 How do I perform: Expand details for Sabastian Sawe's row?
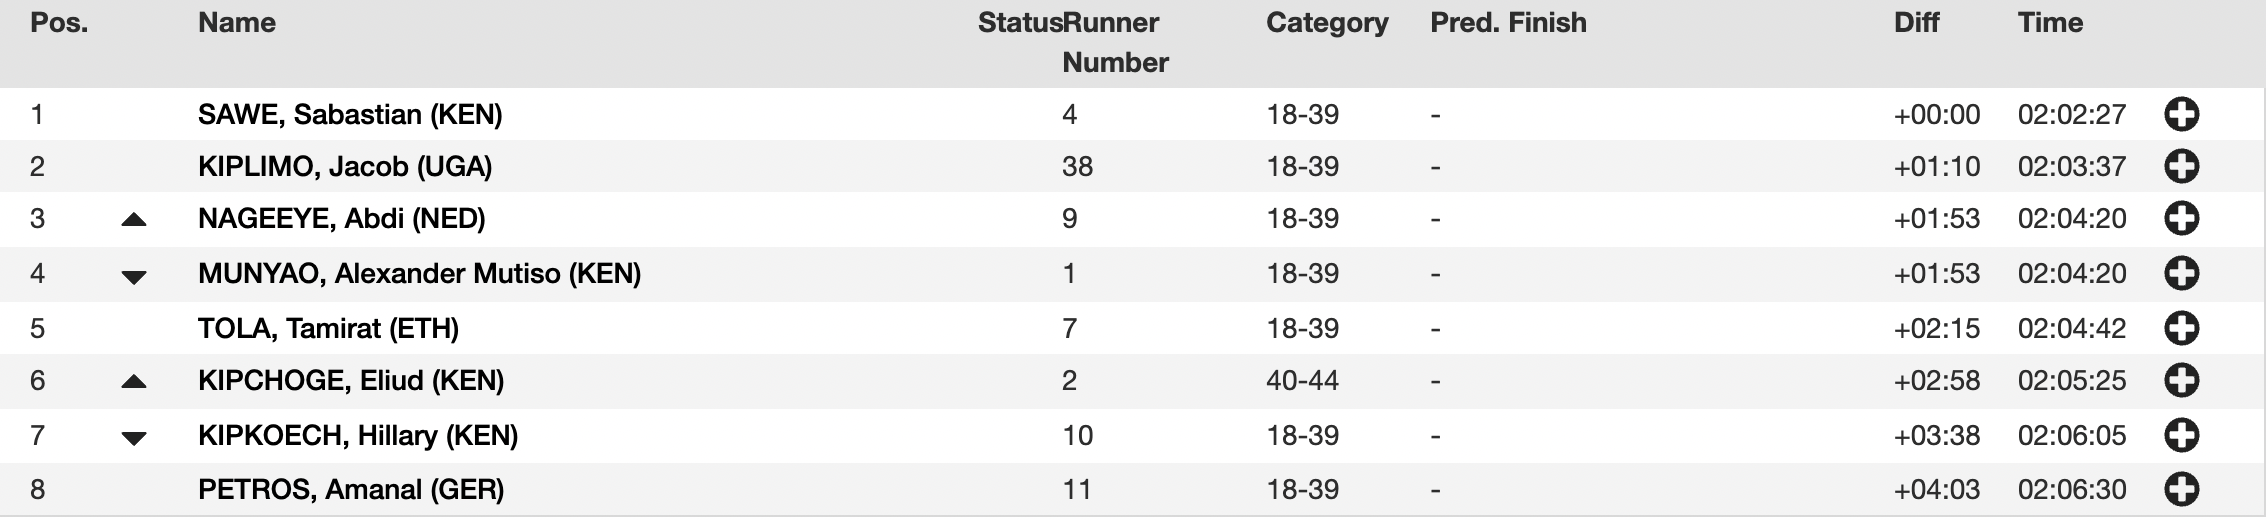pyautogui.click(x=2181, y=115)
